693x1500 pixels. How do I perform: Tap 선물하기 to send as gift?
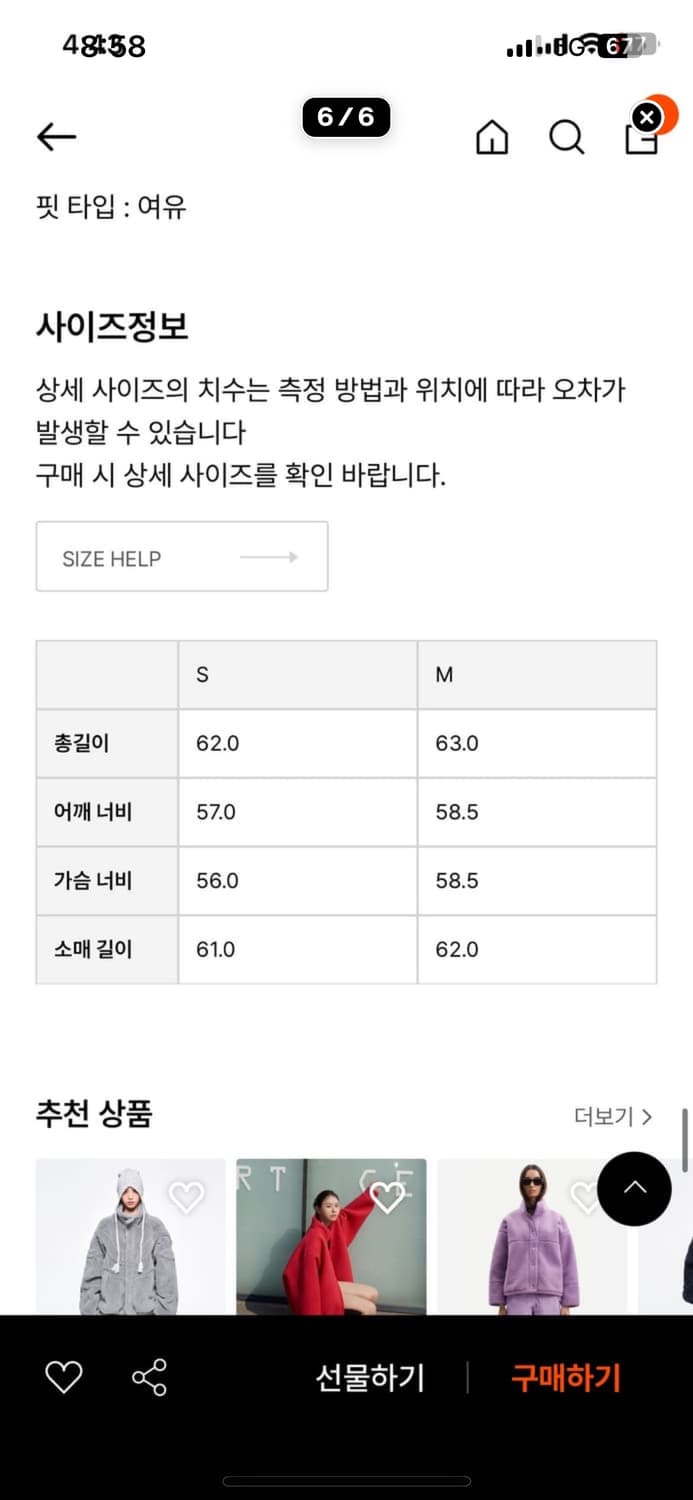tap(370, 1377)
